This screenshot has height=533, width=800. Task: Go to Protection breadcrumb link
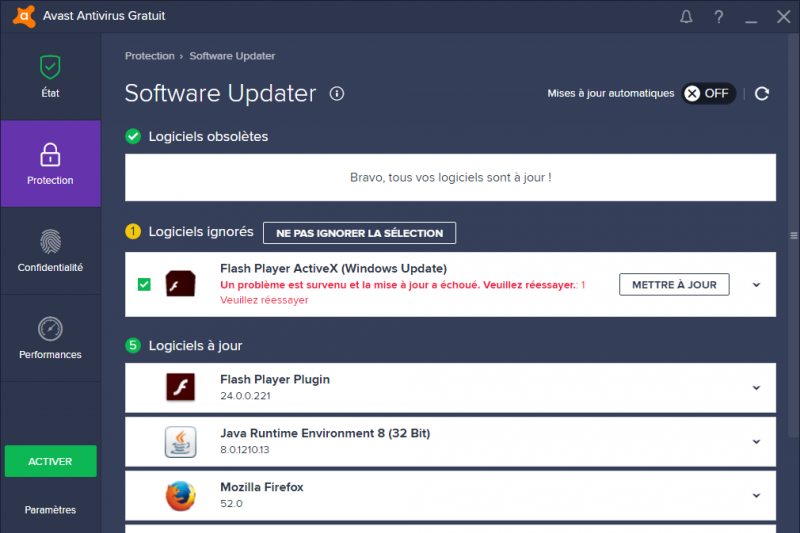point(149,56)
